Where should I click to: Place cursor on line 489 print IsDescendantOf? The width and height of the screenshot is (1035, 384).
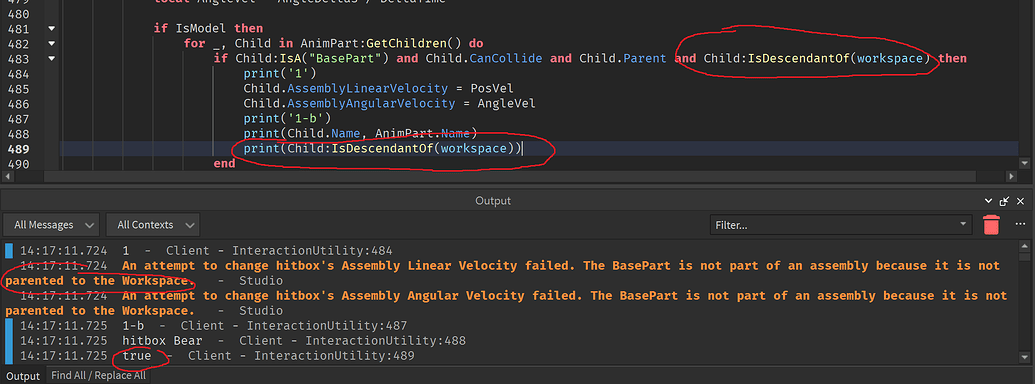pos(383,148)
